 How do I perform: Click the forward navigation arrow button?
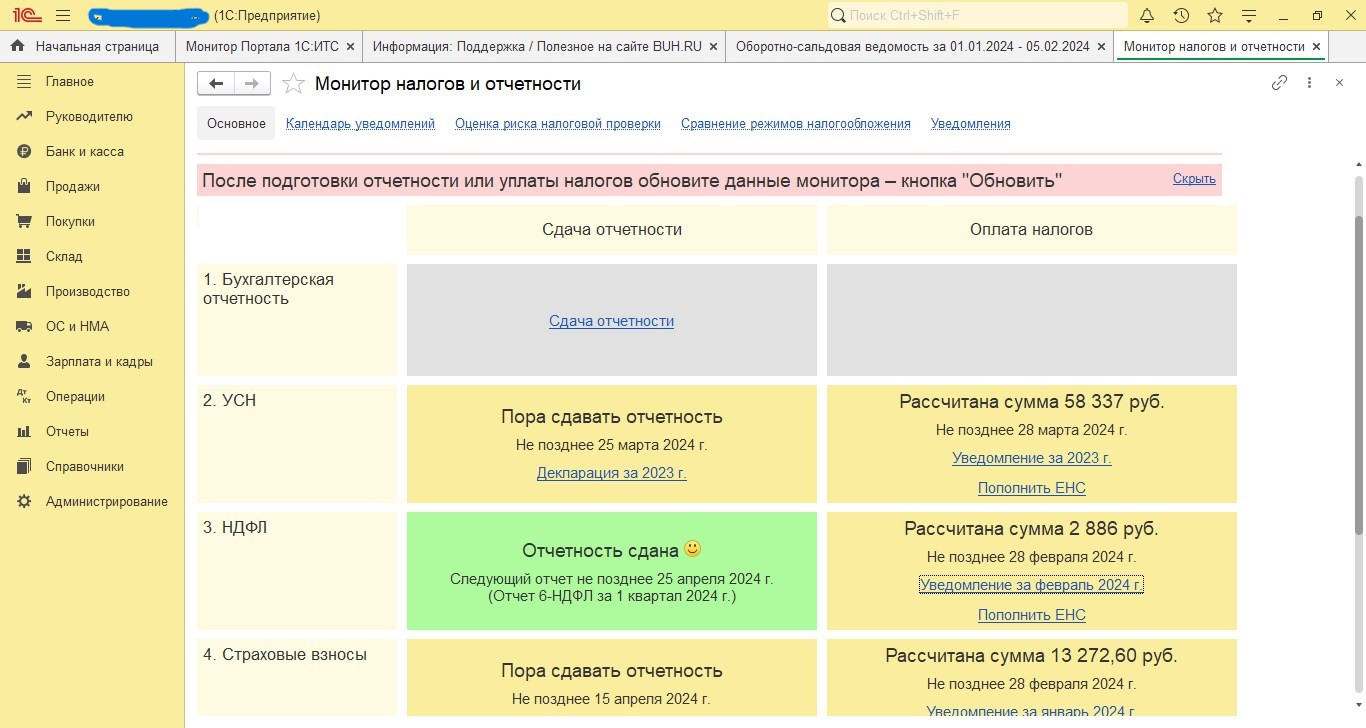tap(252, 84)
